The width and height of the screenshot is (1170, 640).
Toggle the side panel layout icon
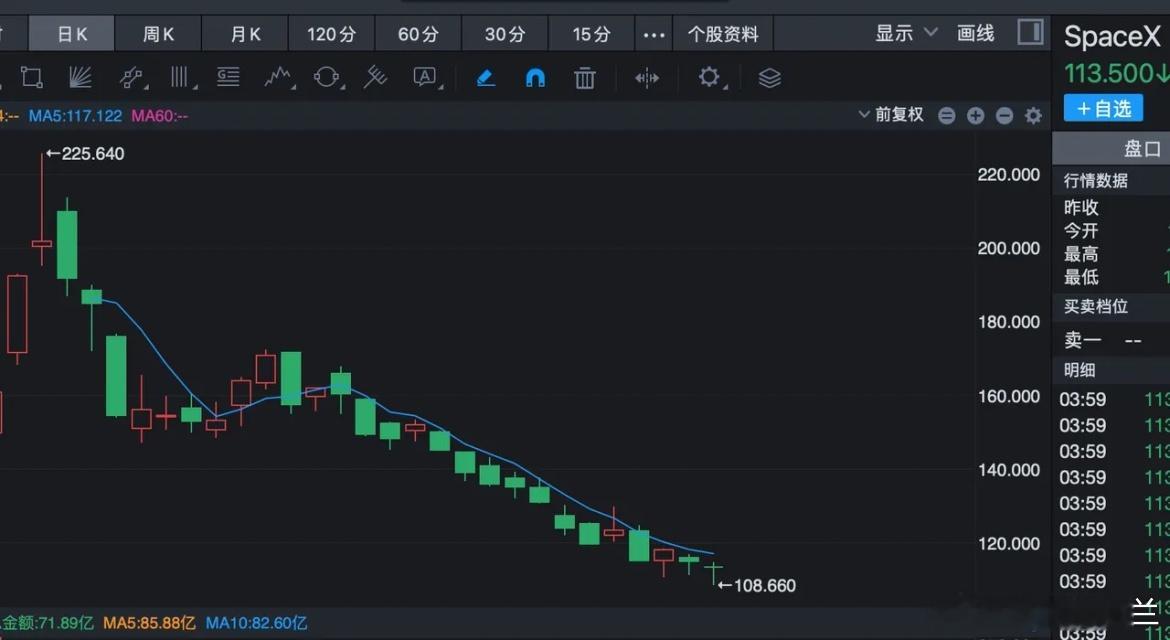point(1030,32)
